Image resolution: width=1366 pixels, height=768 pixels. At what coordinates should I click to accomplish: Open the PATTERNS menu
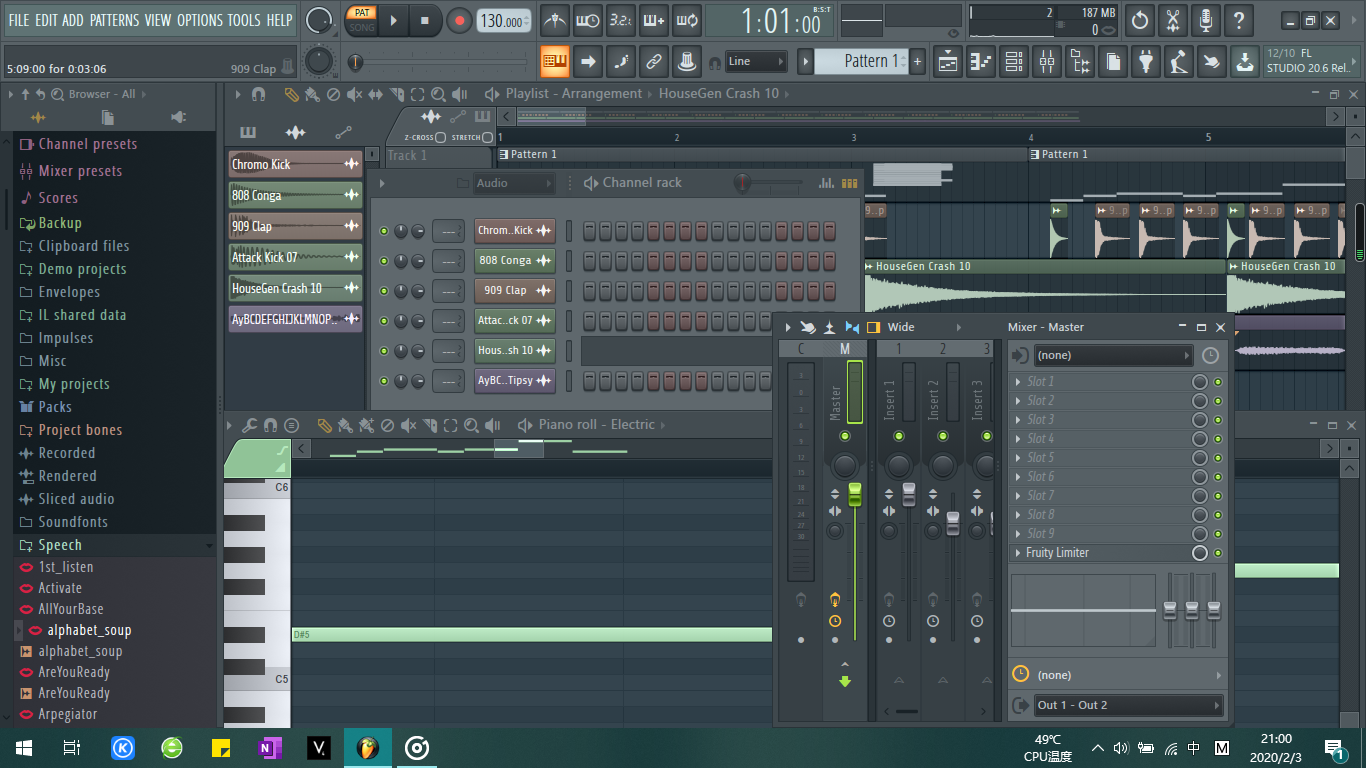coord(114,20)
